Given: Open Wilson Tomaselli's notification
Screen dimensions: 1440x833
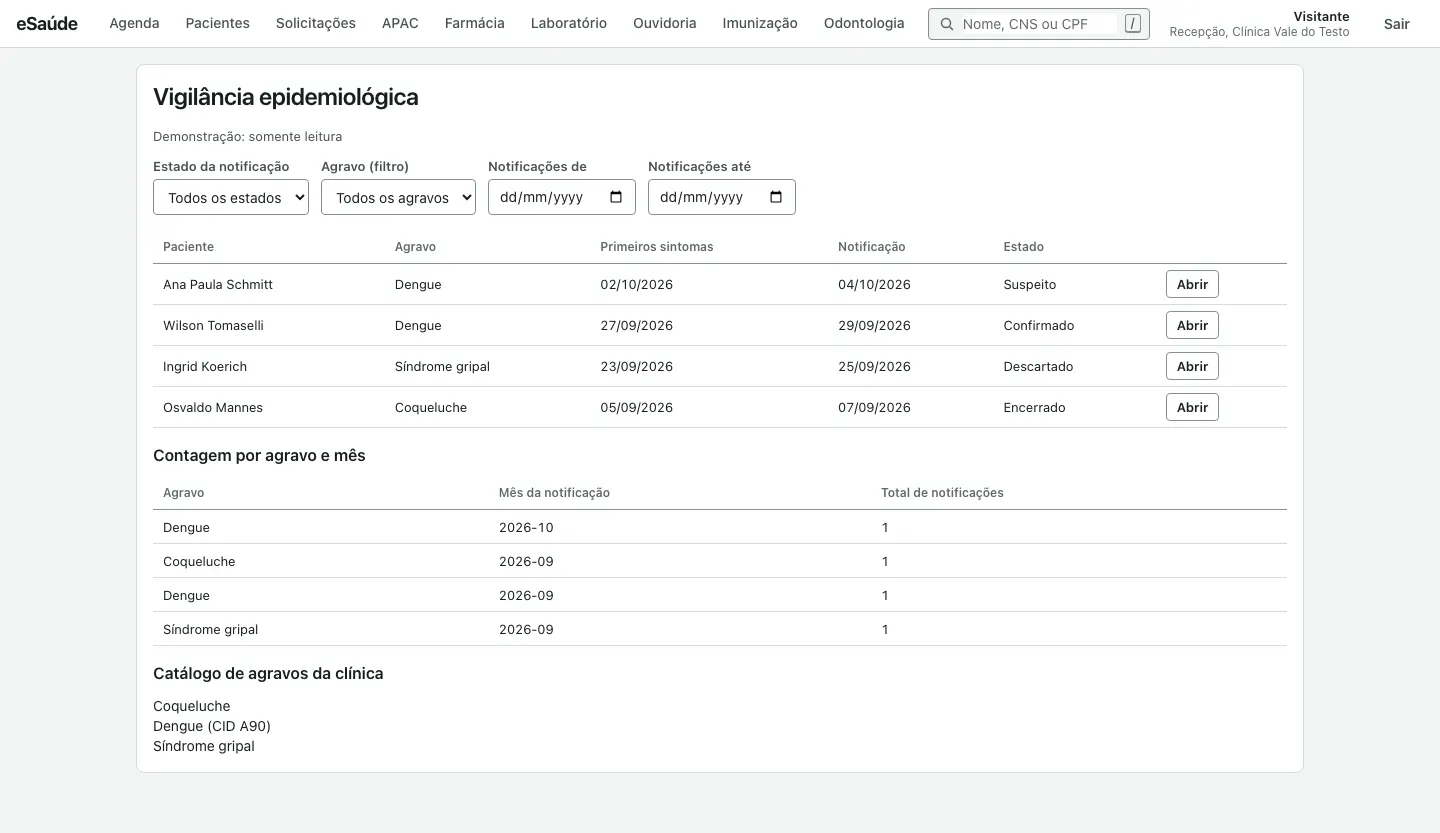Looking at the screenshot, I should [1192, 325].
